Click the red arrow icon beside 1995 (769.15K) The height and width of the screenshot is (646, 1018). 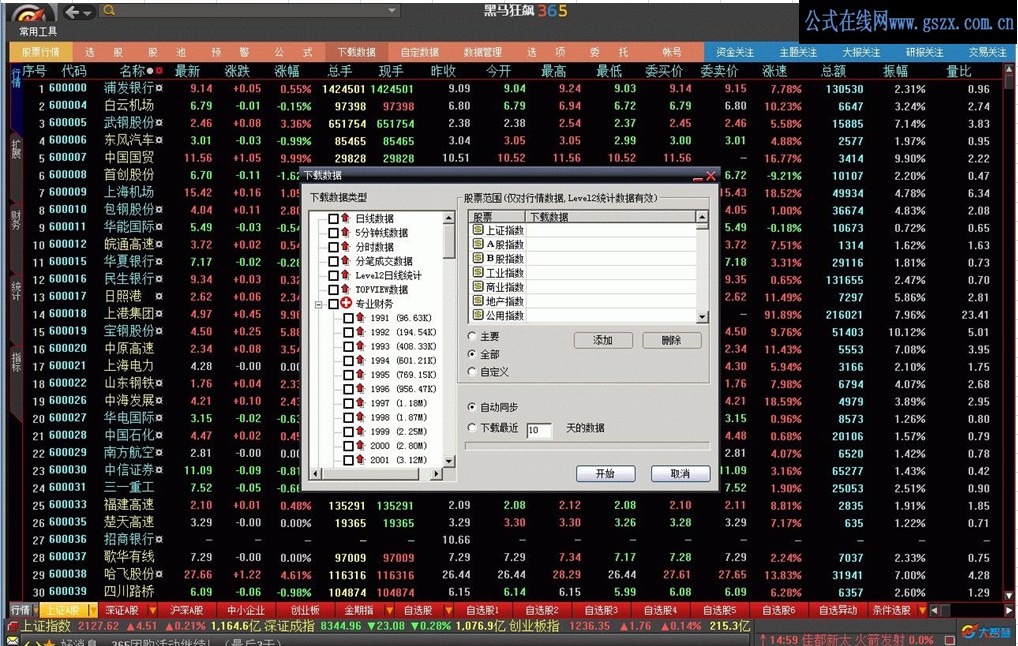point(360,375)
